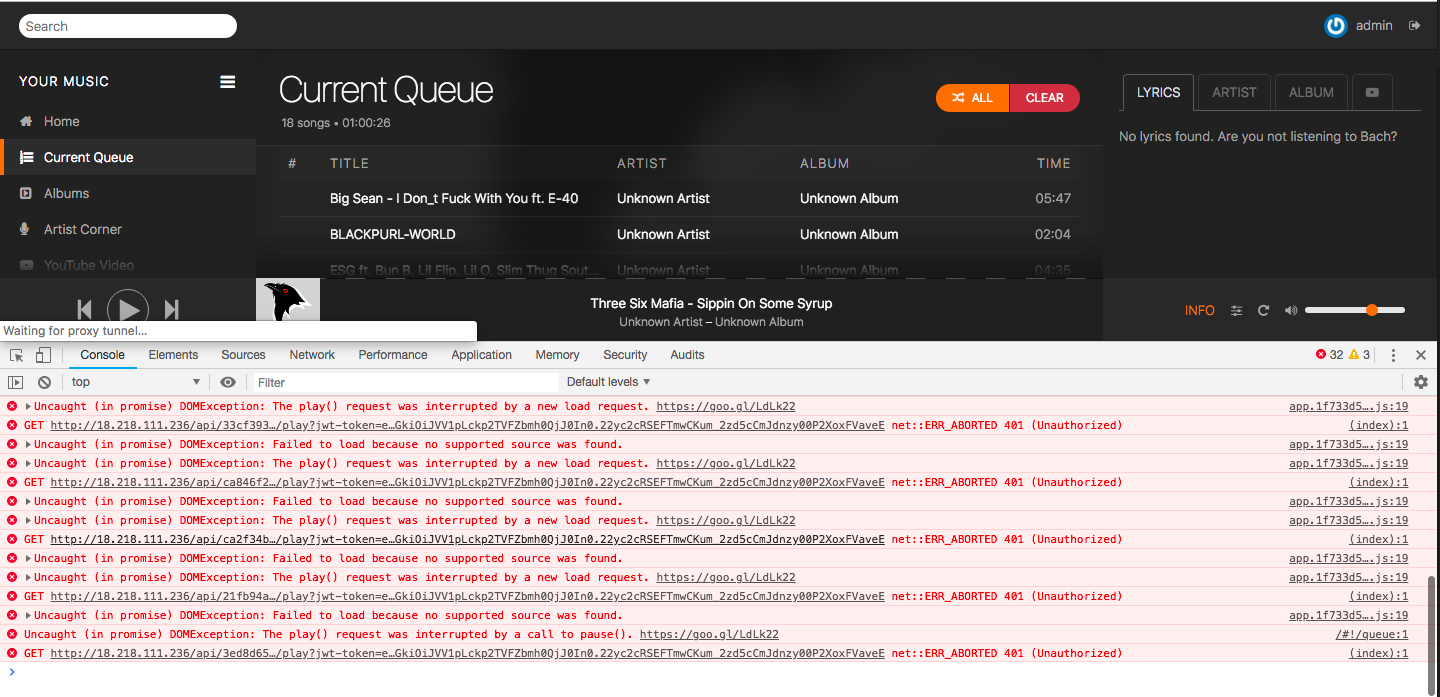This screenshot has width=1440, height=697.
Task: Switch to the ARTIST tab
Action: (x=1233, y=92)
